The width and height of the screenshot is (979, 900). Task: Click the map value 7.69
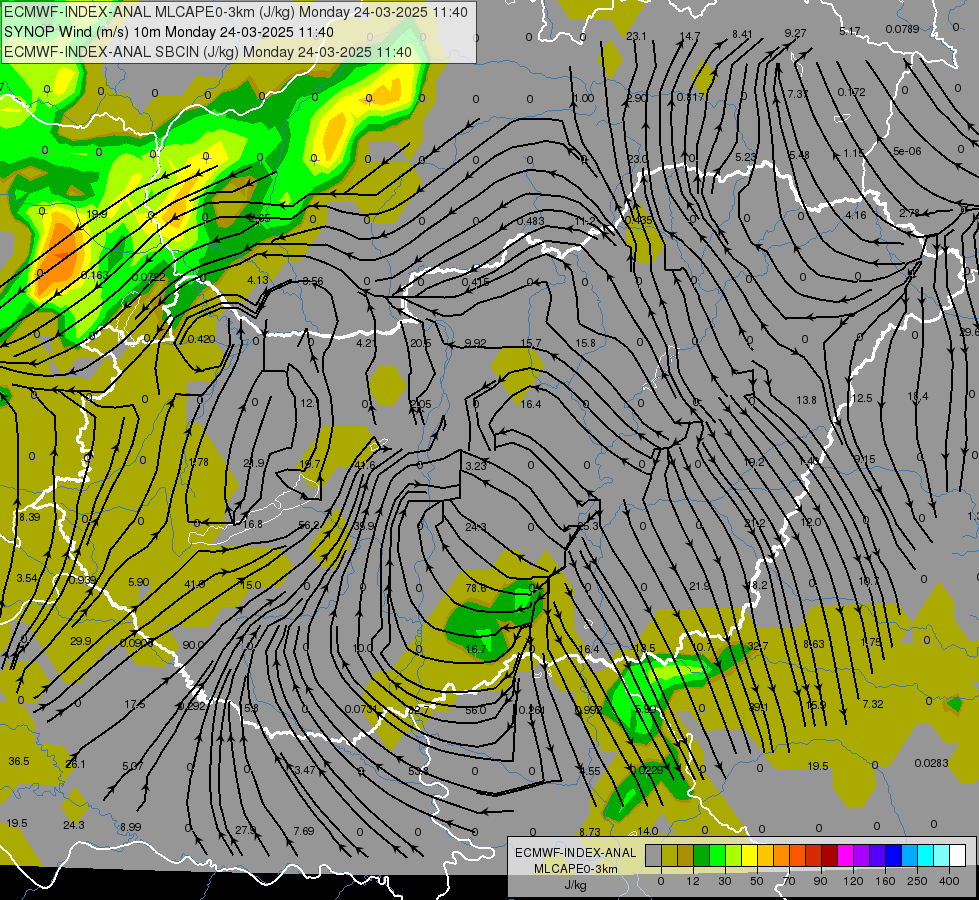[x=304, y=831]
